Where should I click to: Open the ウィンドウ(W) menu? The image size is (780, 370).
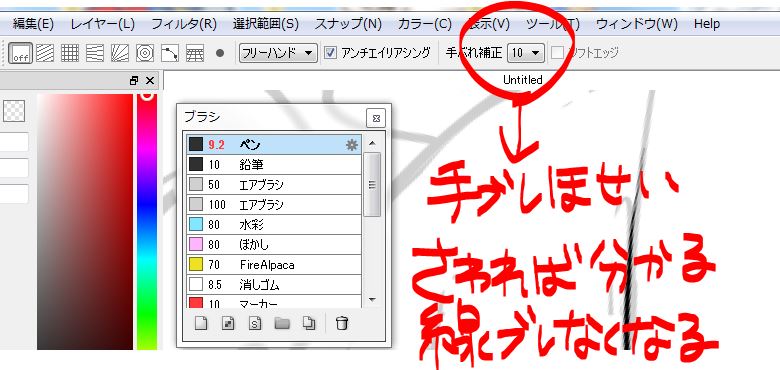[x=637, y=24]
